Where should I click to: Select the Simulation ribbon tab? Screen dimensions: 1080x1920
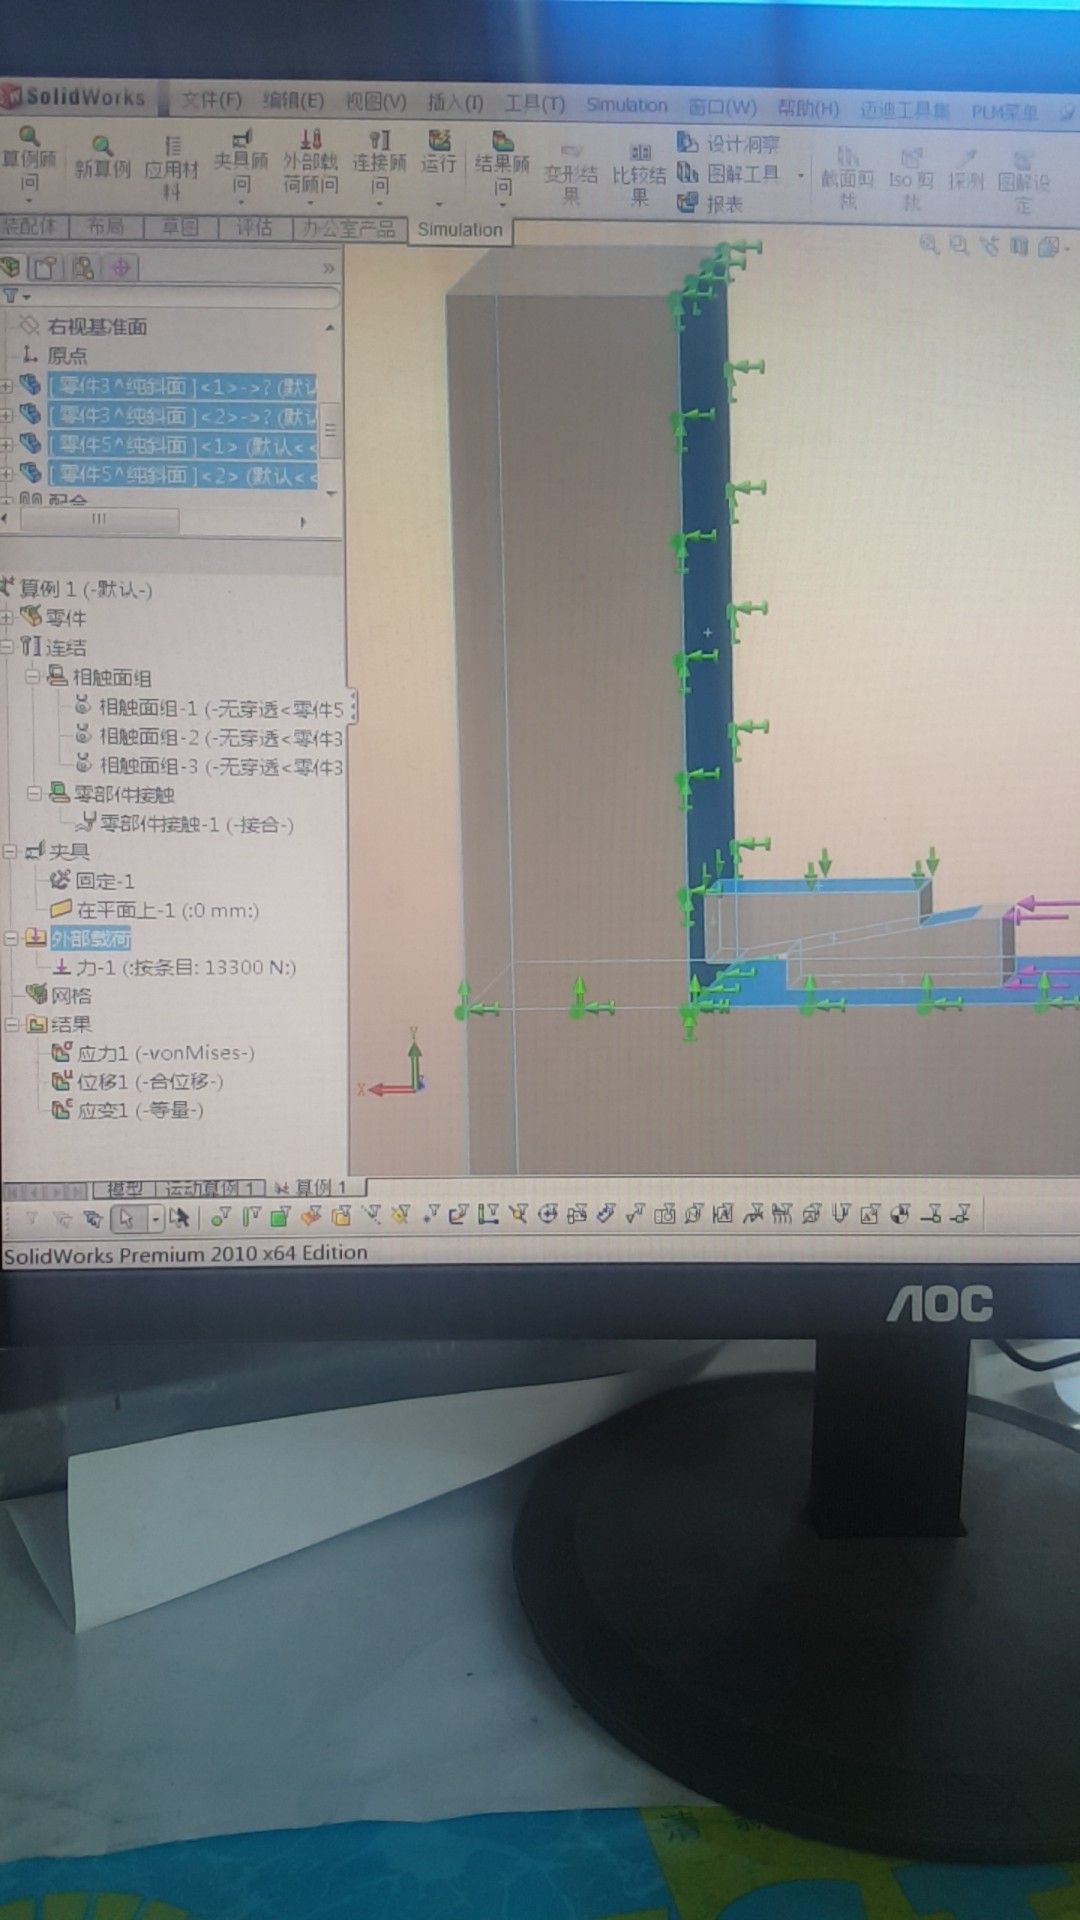click(460, 230)
